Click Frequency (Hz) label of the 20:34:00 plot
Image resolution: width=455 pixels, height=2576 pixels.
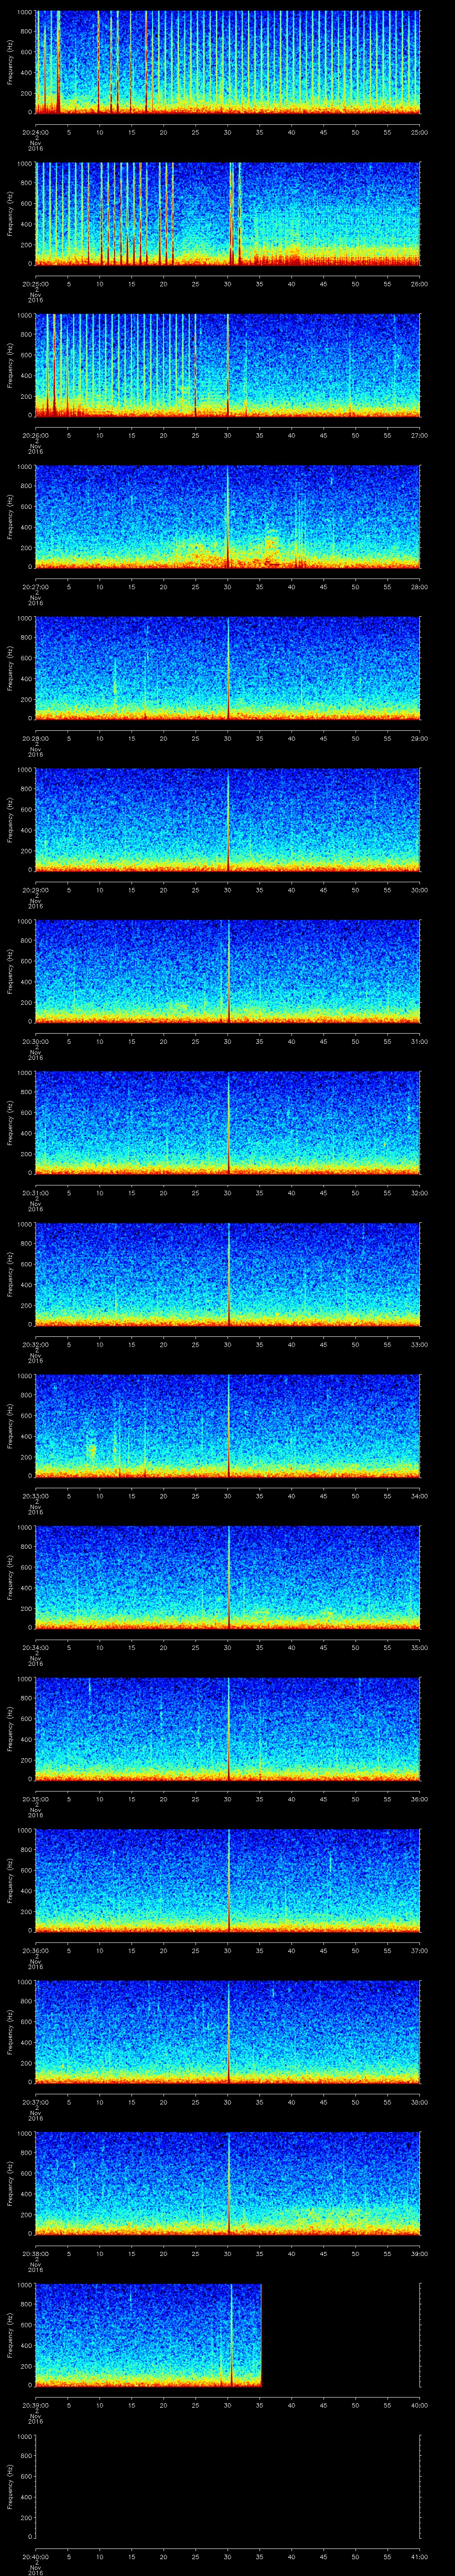10,1577
